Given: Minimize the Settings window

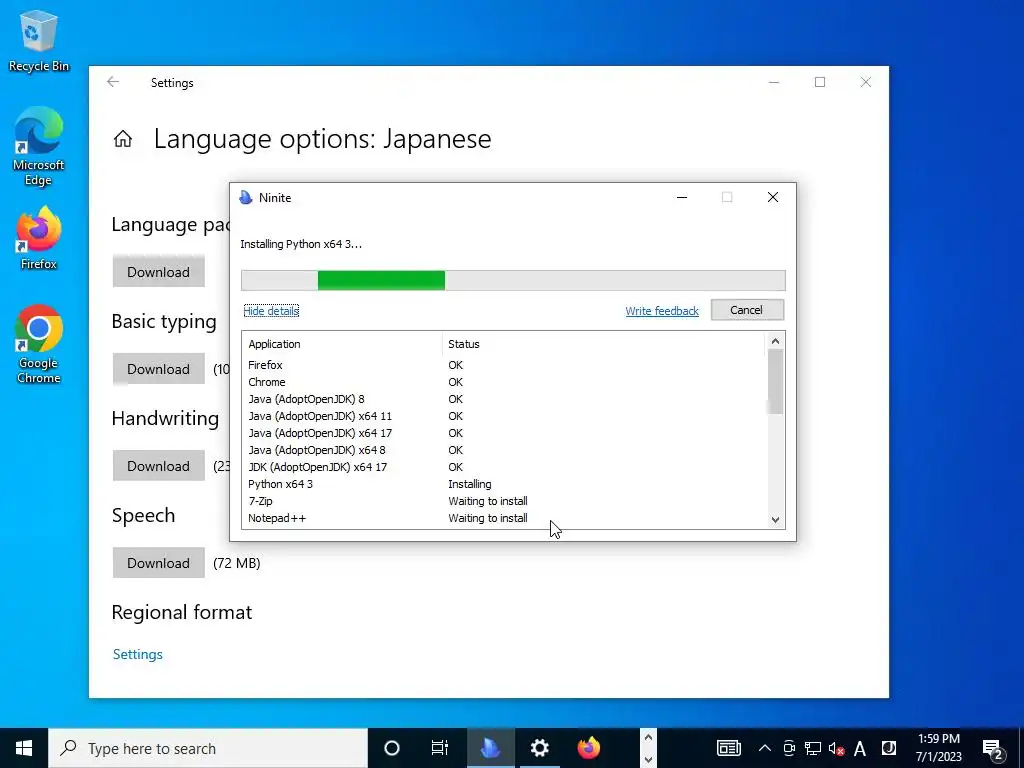Looking at the screenshot, I should [x=774, y=82].
